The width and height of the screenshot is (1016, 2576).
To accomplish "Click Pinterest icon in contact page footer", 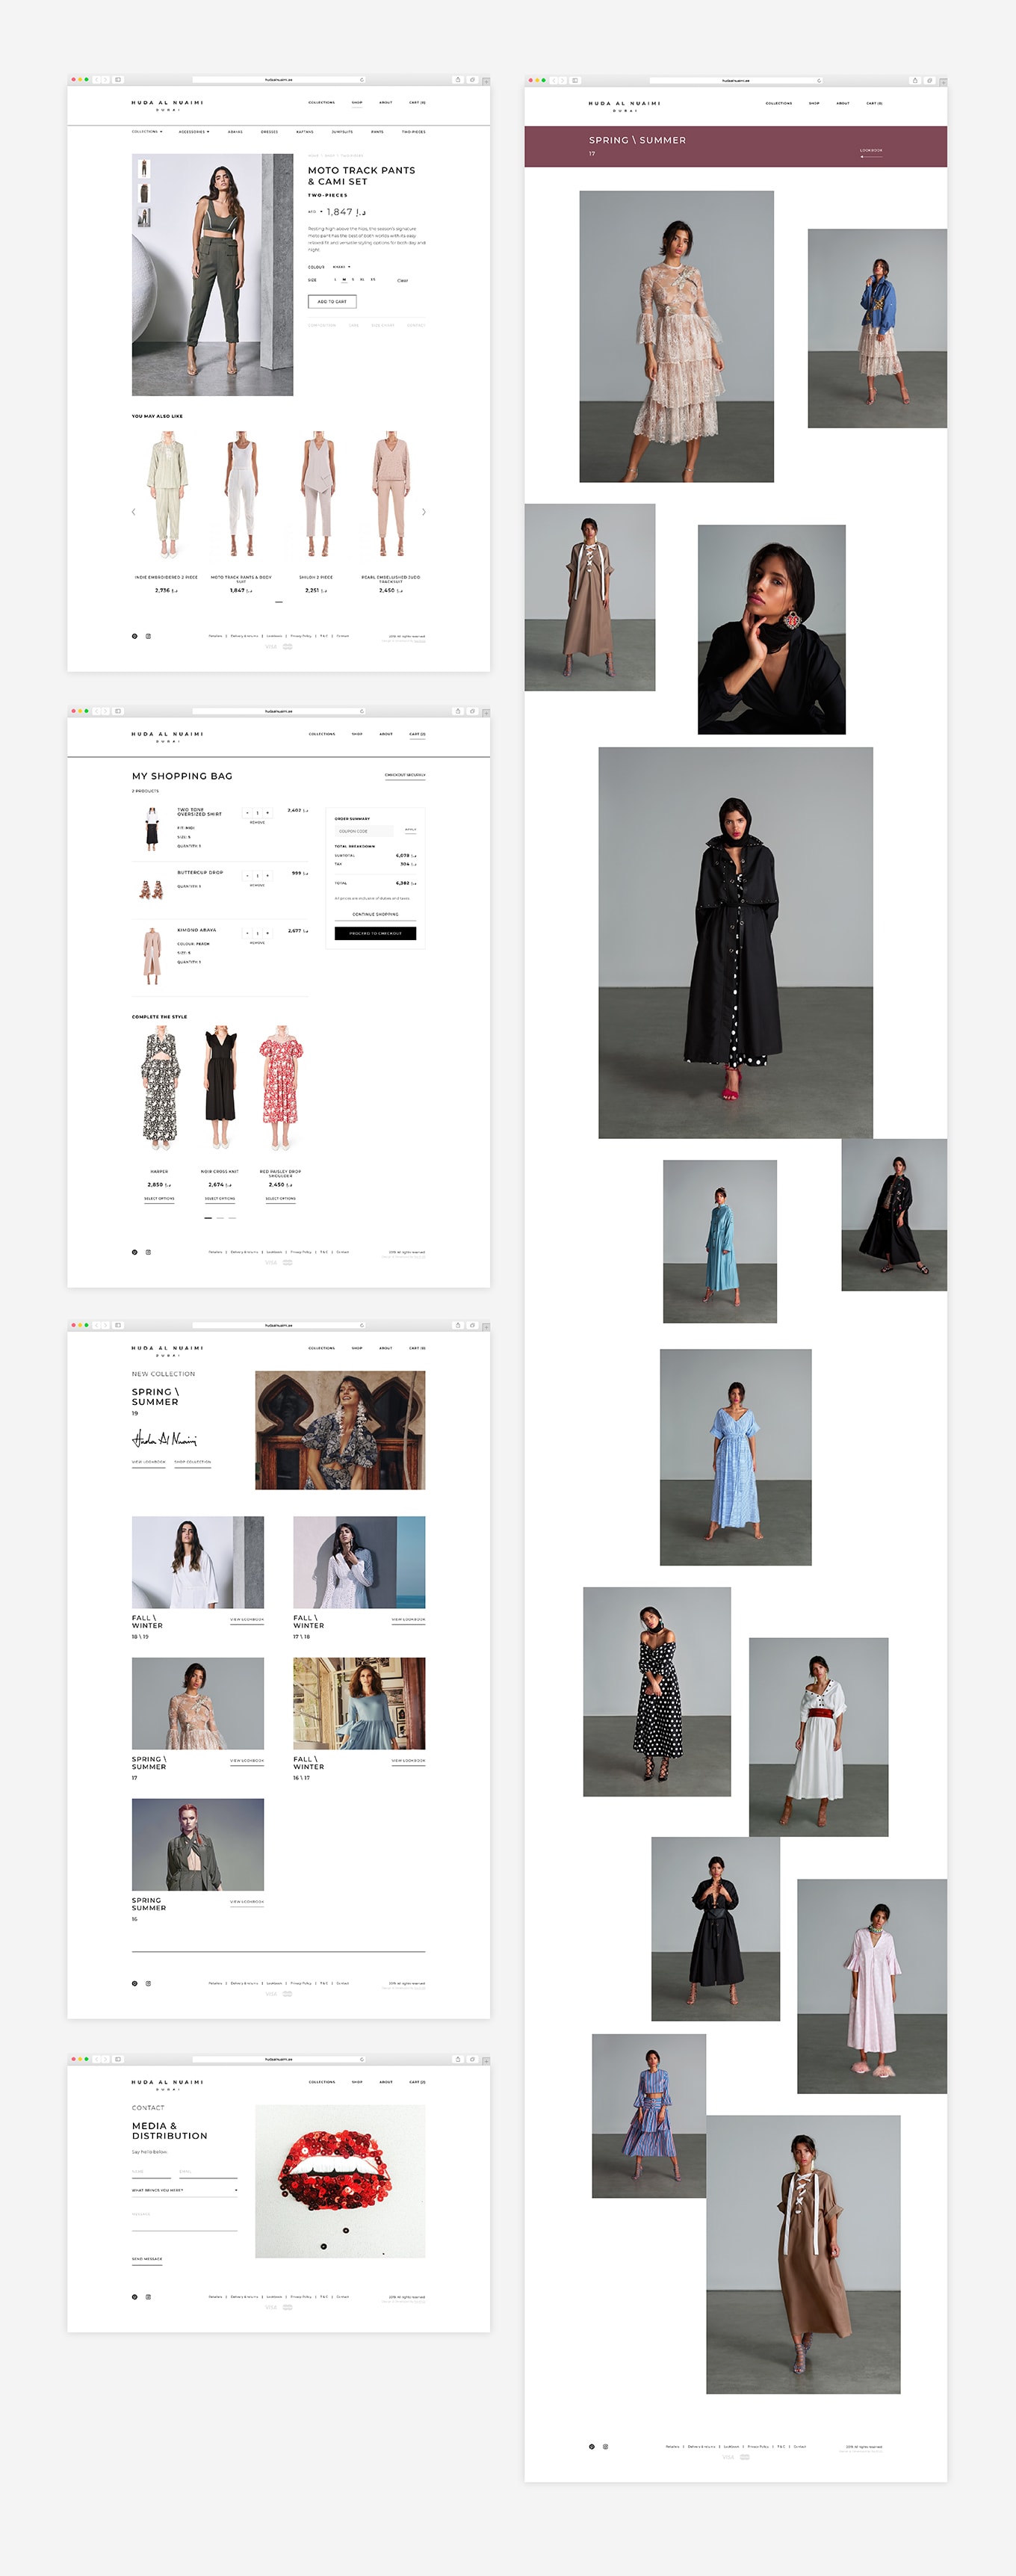I will tap(135, 2297).
